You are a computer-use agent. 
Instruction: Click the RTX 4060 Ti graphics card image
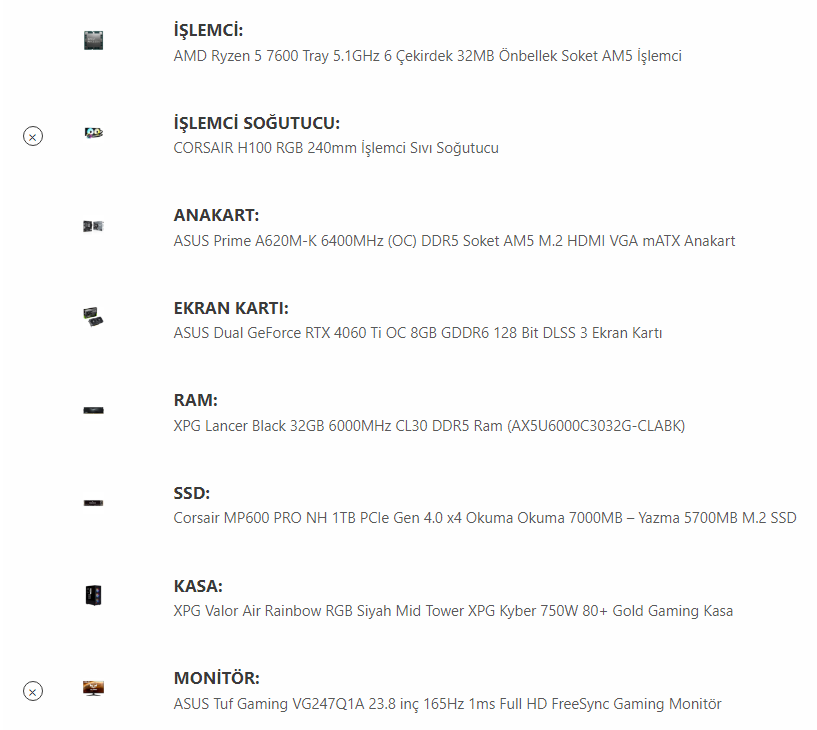point(94,317)
